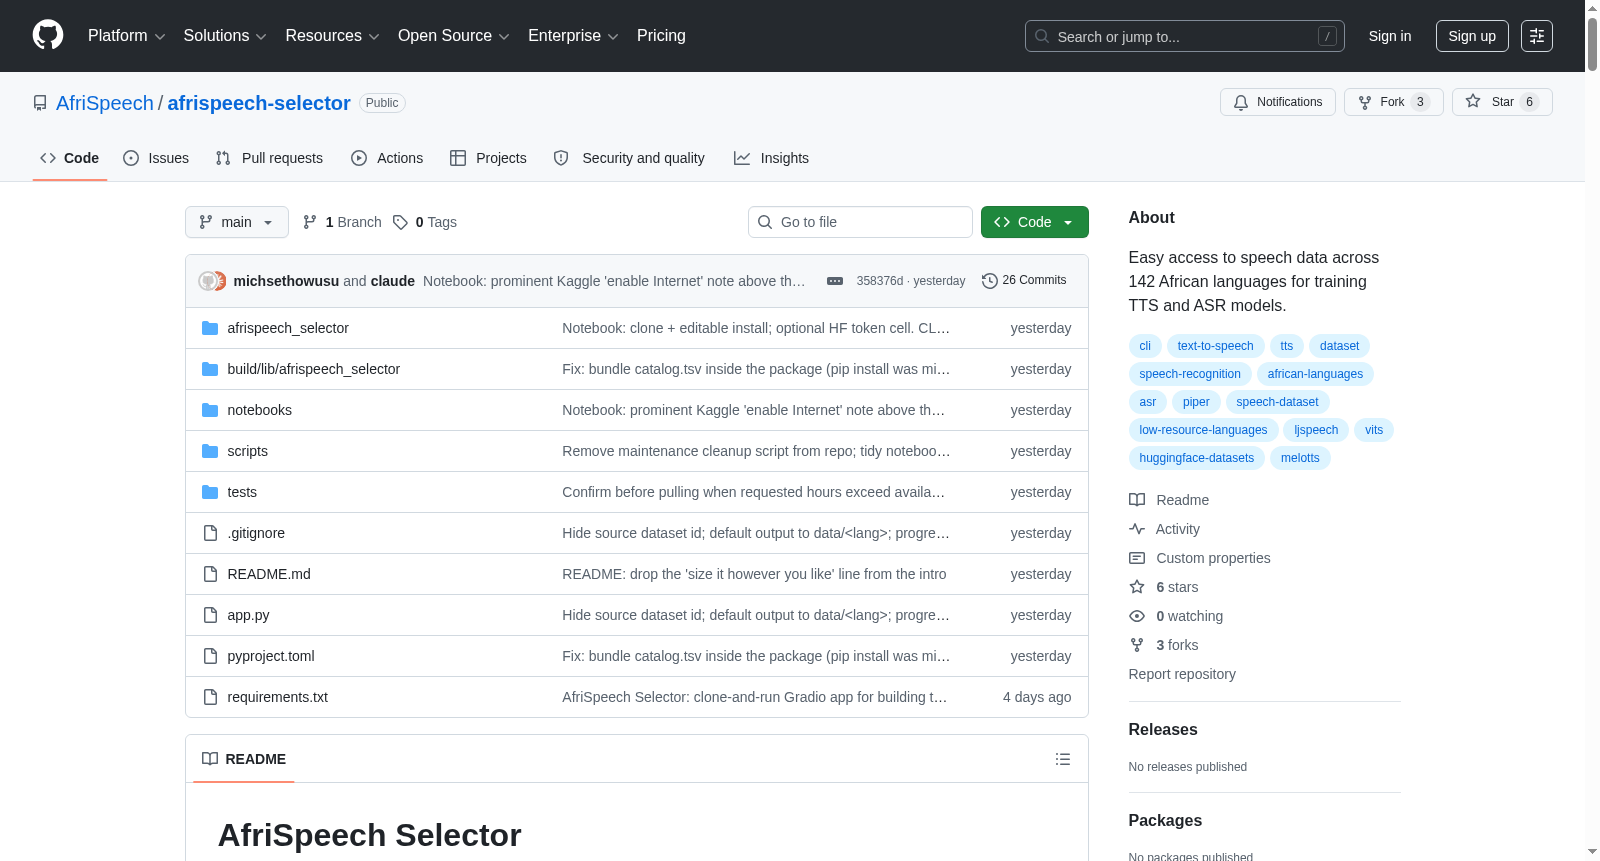This screenshot has width=1600, height=861.
Task: Click the Report repository link
Action: [x=1182, y=674]
